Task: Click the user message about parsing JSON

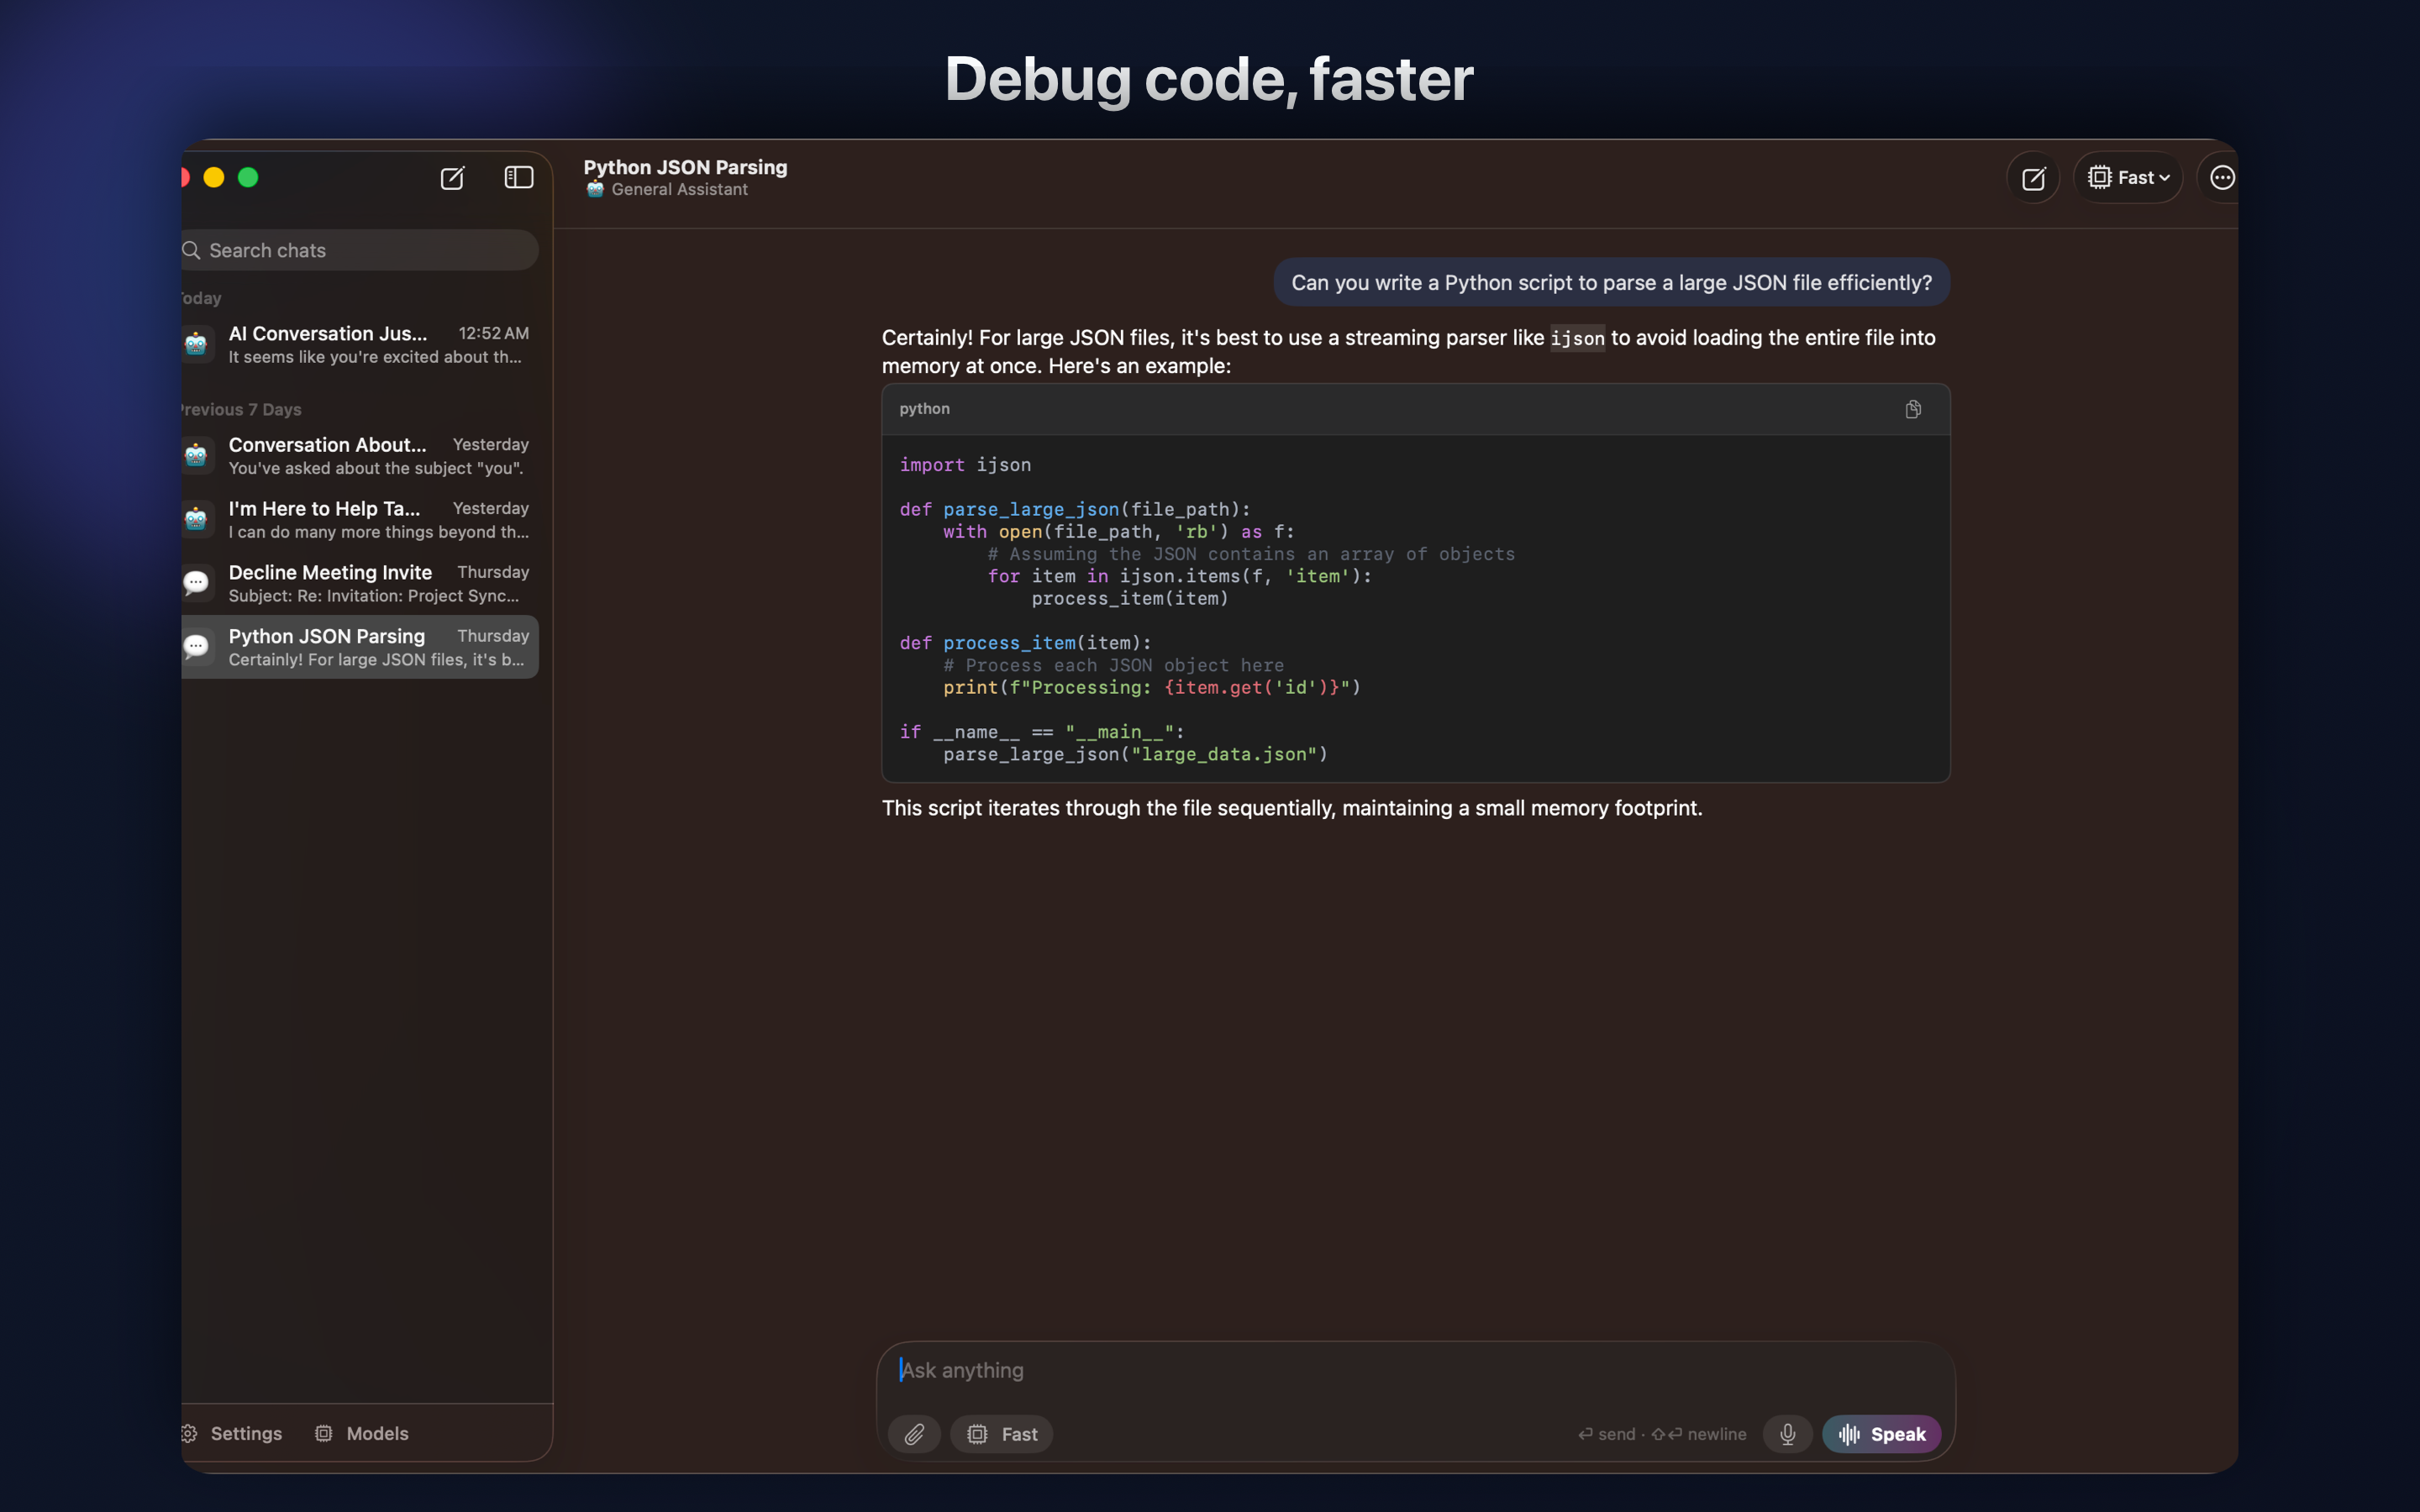Action: (1611, 283)
